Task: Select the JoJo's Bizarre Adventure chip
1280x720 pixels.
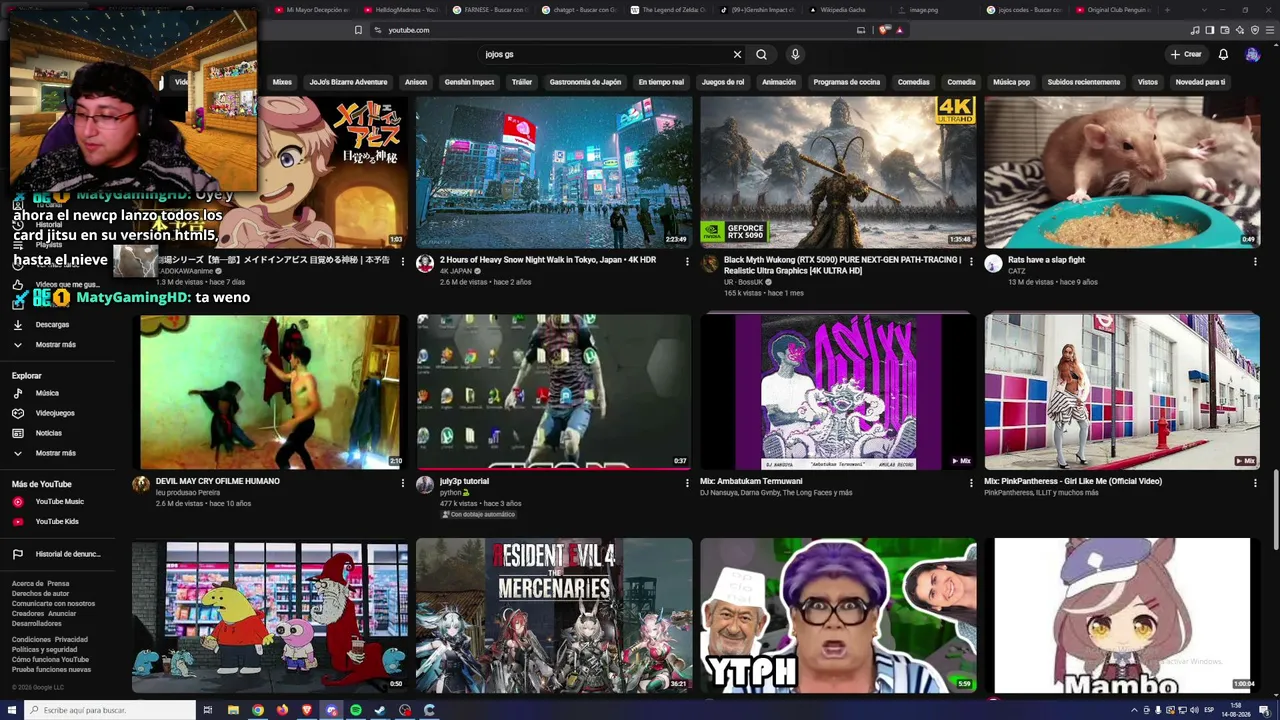Action: tap(348, 82)
